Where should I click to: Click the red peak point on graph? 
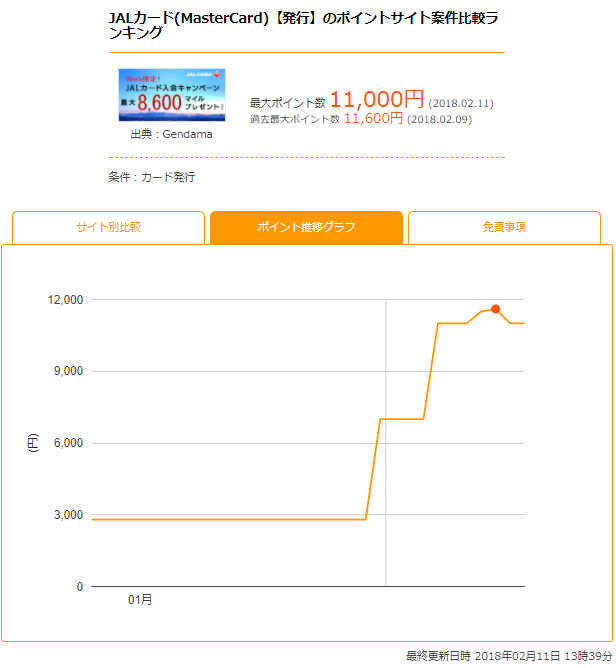(495, 309)
